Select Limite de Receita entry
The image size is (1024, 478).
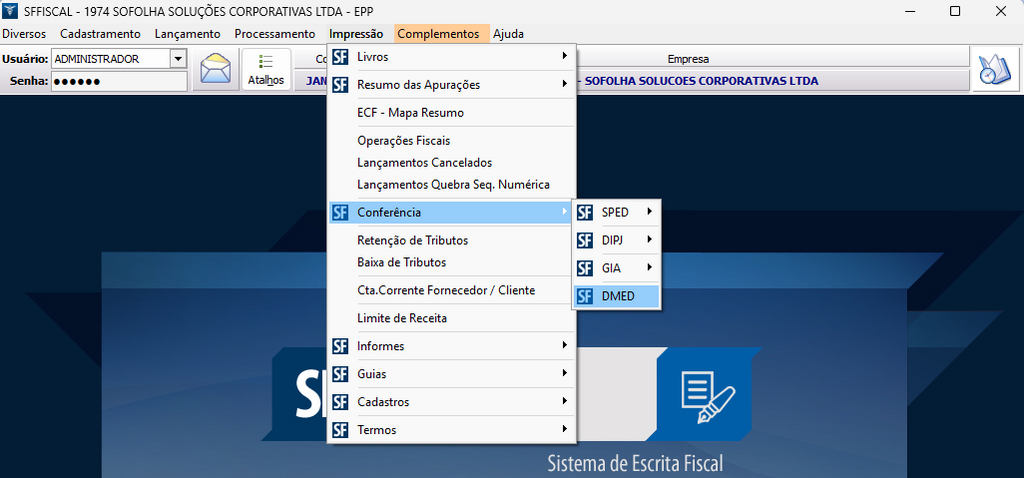click(401, 318)
